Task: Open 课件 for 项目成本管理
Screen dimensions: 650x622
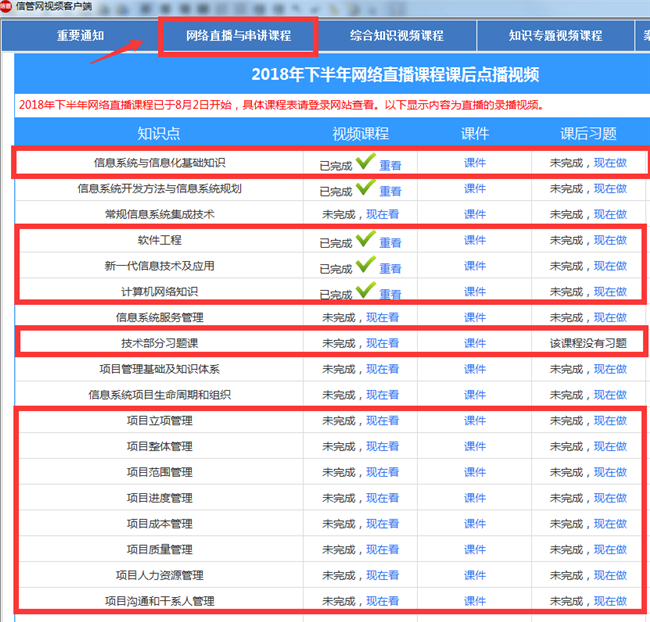Action: [475, 523]
